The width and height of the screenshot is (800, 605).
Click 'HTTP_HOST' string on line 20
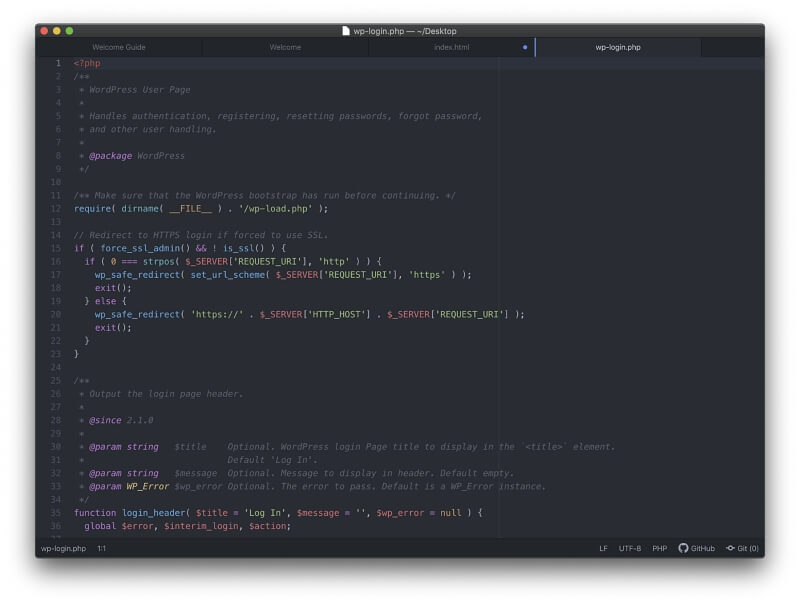coord(337,315)
